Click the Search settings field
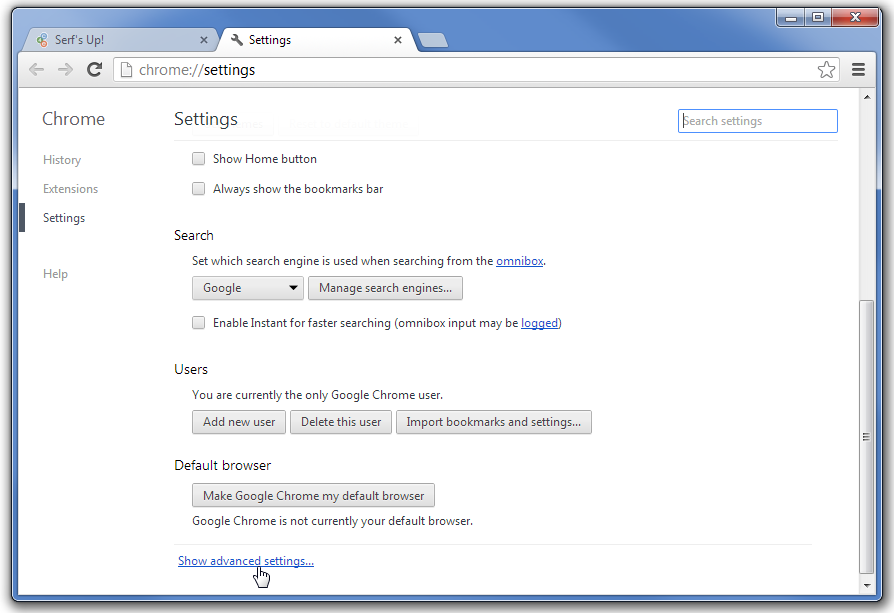Image resolution: width=894 pixels, height=613 pixels. pyautogui.click(x=758, y=121)
